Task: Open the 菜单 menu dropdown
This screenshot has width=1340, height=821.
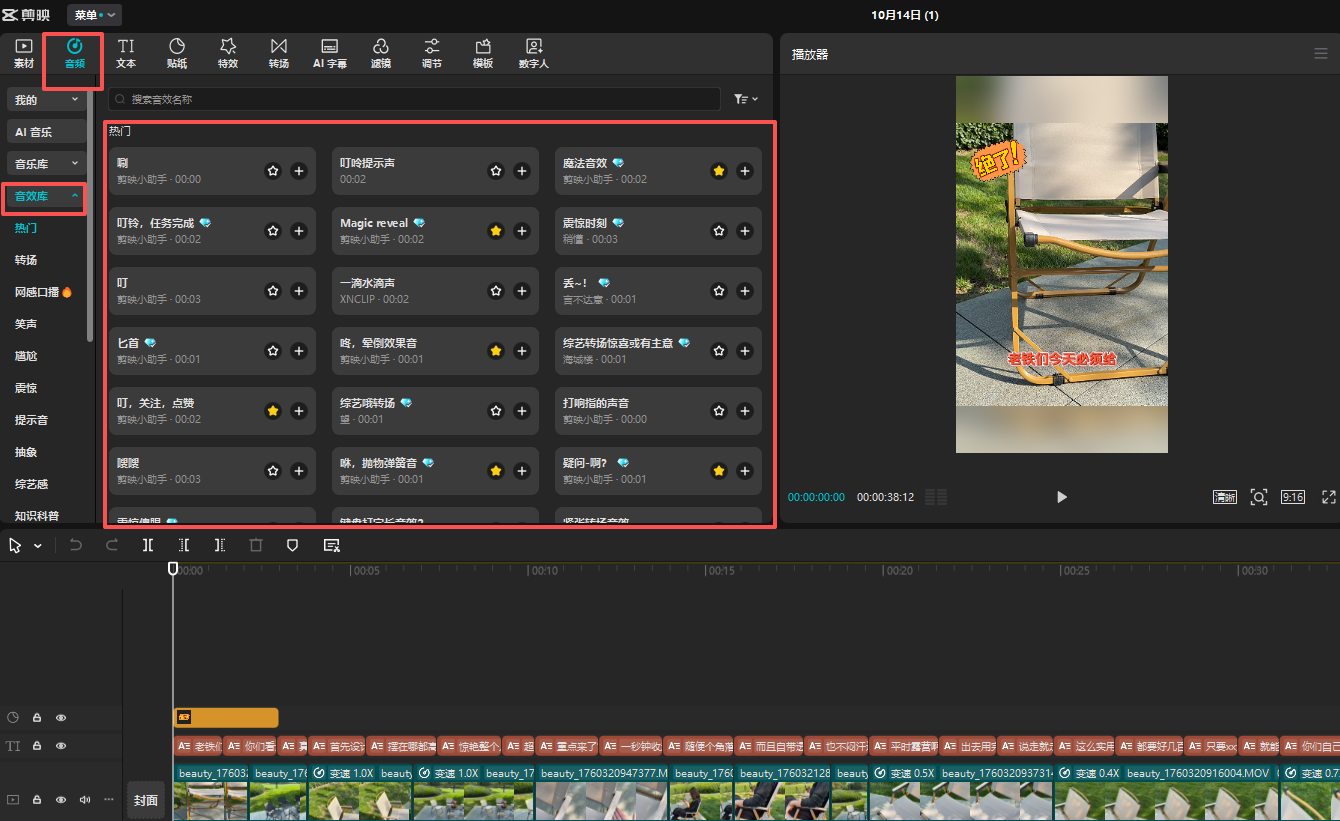Action: pos(94,15)
